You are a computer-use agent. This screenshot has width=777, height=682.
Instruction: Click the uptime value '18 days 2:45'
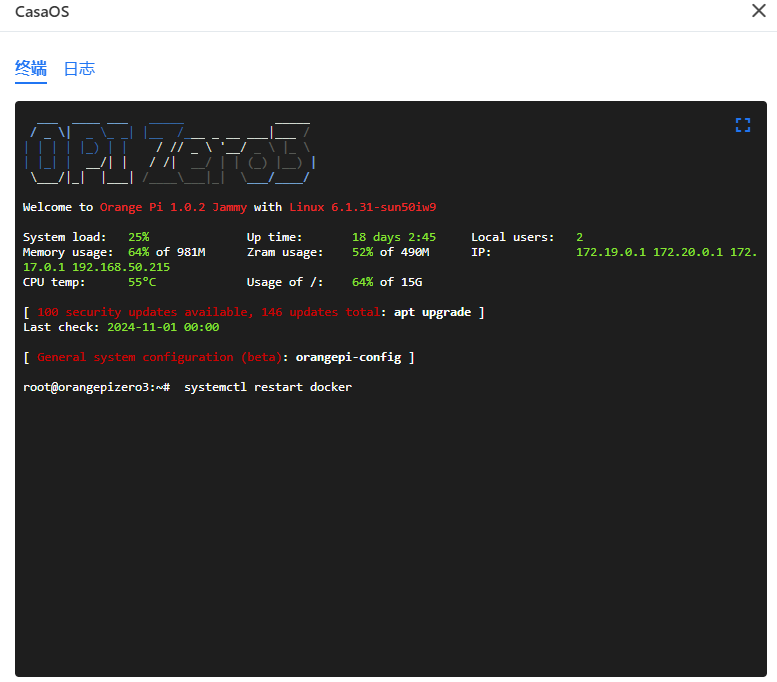394,237
